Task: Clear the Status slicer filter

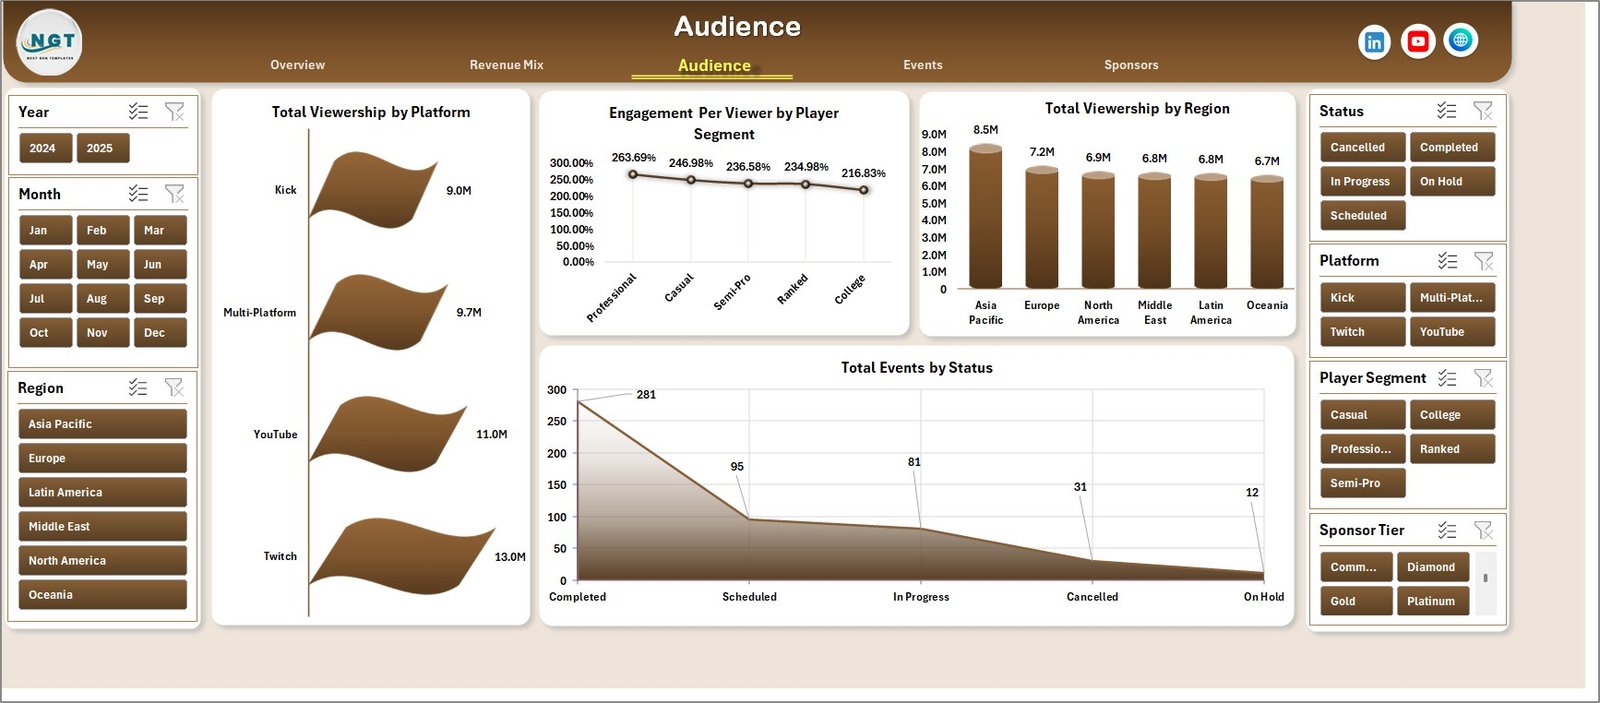Action: pos(1484,111)
